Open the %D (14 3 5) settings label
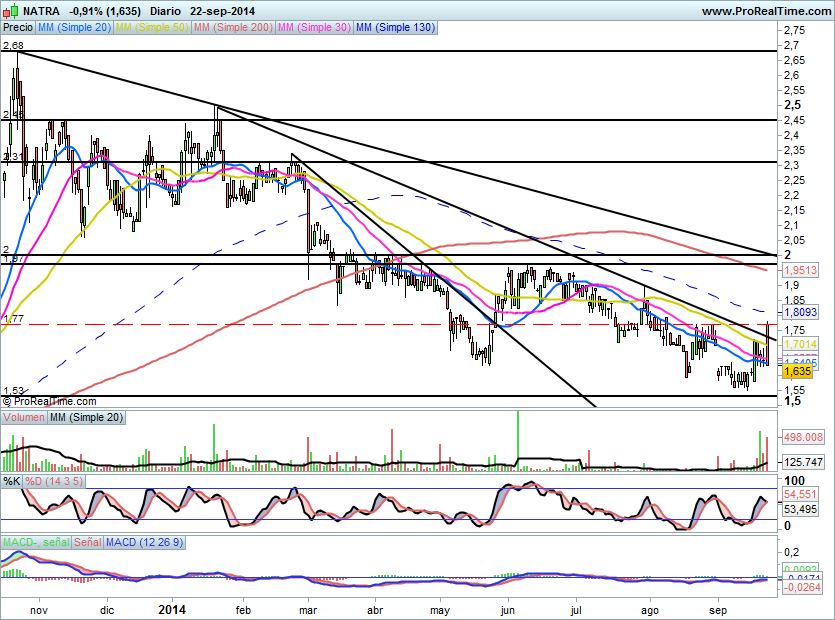The height and width of the screenshot is (620, 835). point(54,482)
